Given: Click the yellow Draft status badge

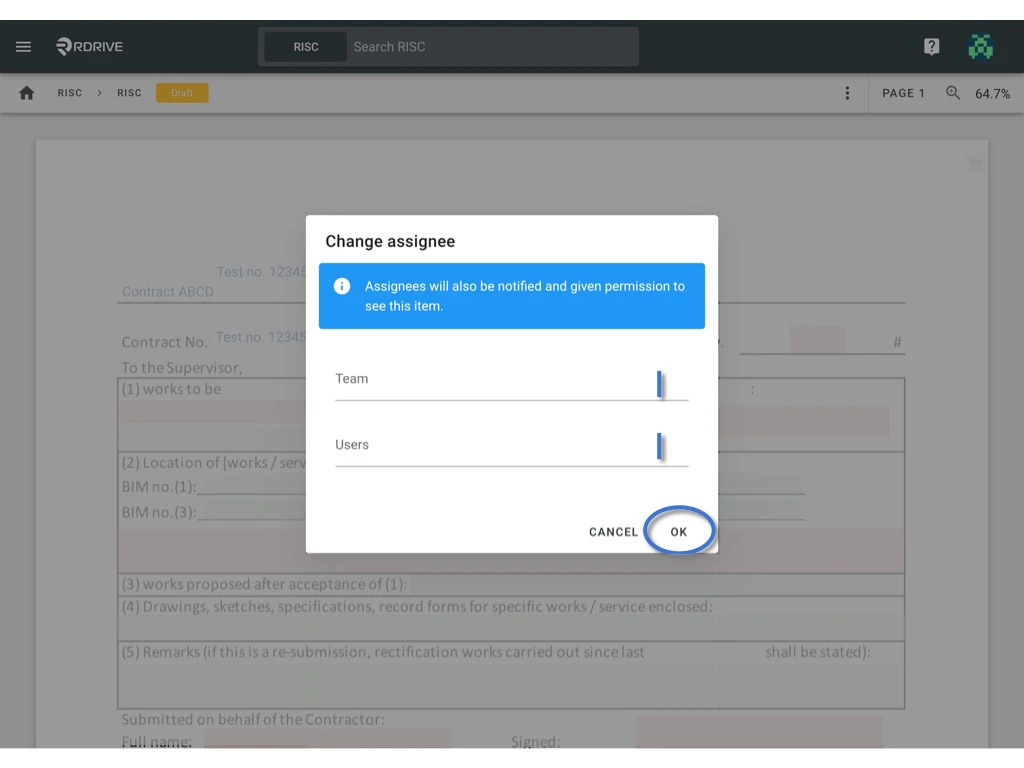Looking at the screenshot, I should (x=181, y=92).
